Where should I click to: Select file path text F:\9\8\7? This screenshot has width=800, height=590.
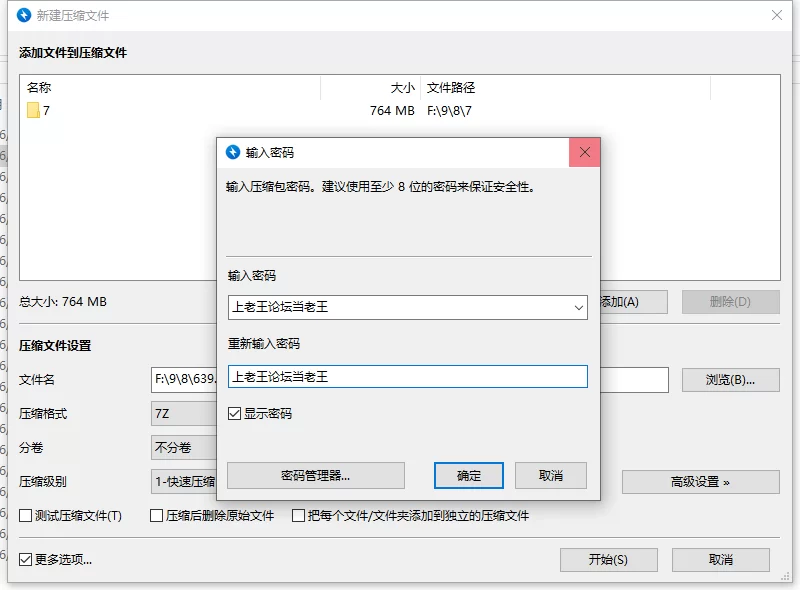[x=449, y=111]
